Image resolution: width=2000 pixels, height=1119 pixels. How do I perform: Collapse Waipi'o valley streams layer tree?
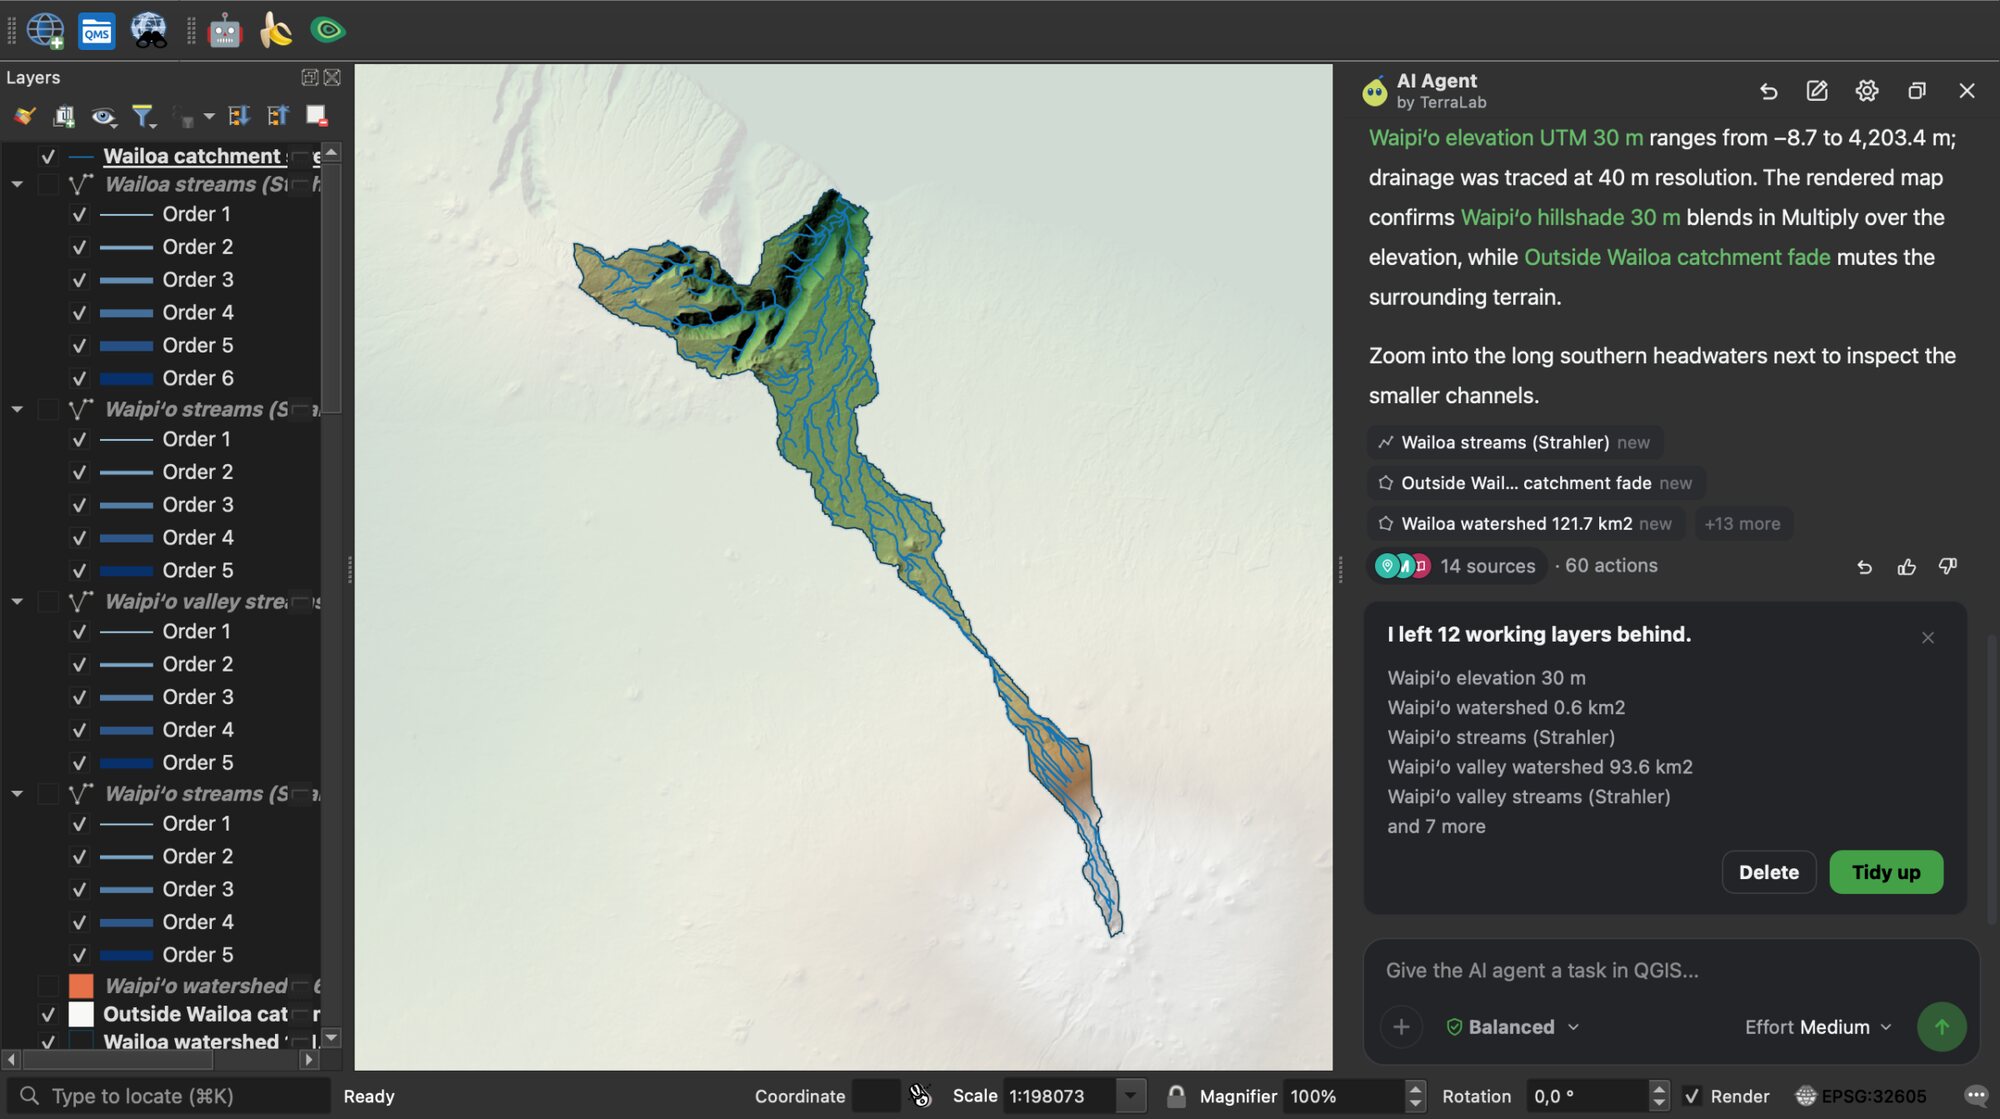click(17, 601)
